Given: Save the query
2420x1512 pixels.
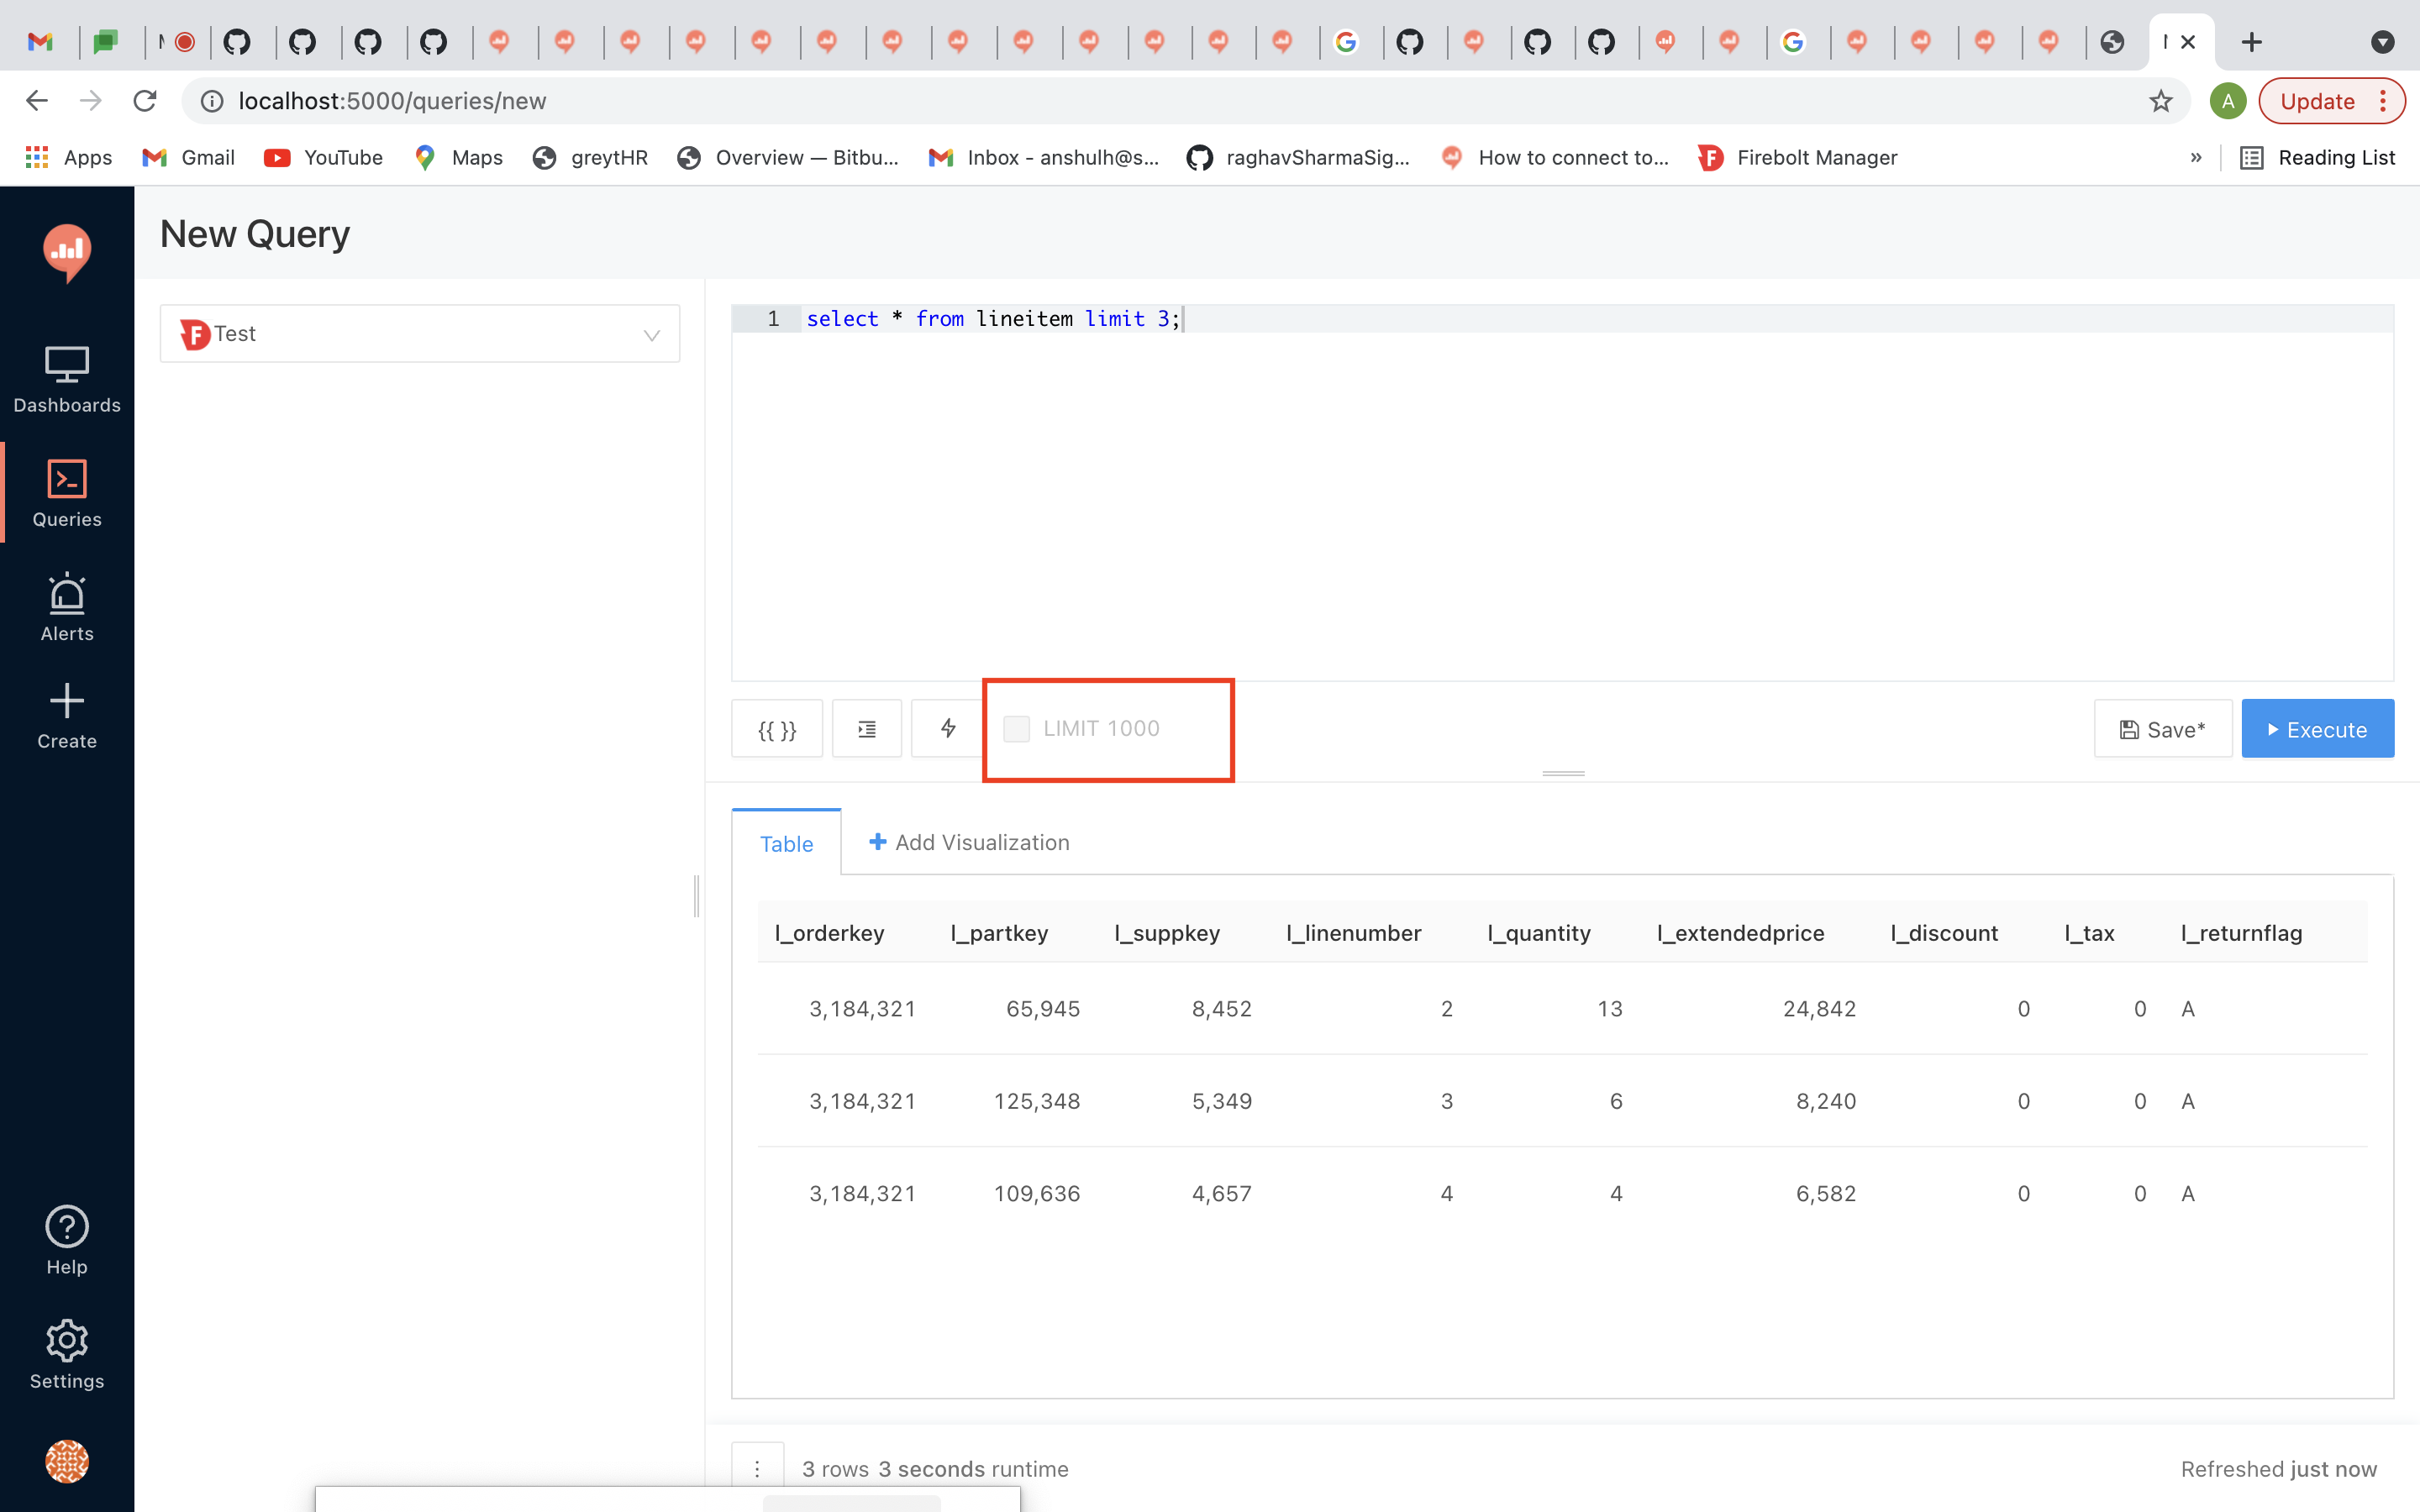Looking at the screenshot, I should click(x=2162, y=729).
